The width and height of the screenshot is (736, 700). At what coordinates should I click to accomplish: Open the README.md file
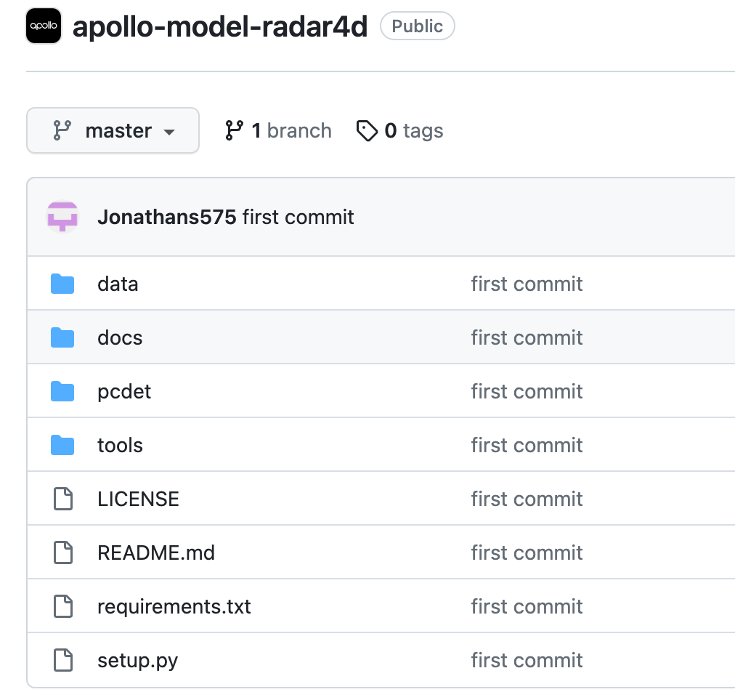(x=156, y=553)
